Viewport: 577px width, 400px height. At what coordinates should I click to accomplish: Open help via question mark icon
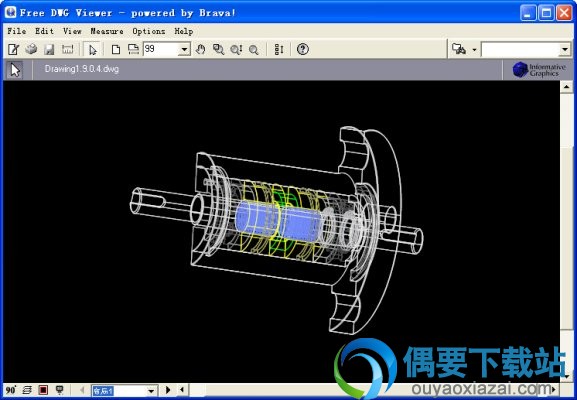click(x=302, y=49)
